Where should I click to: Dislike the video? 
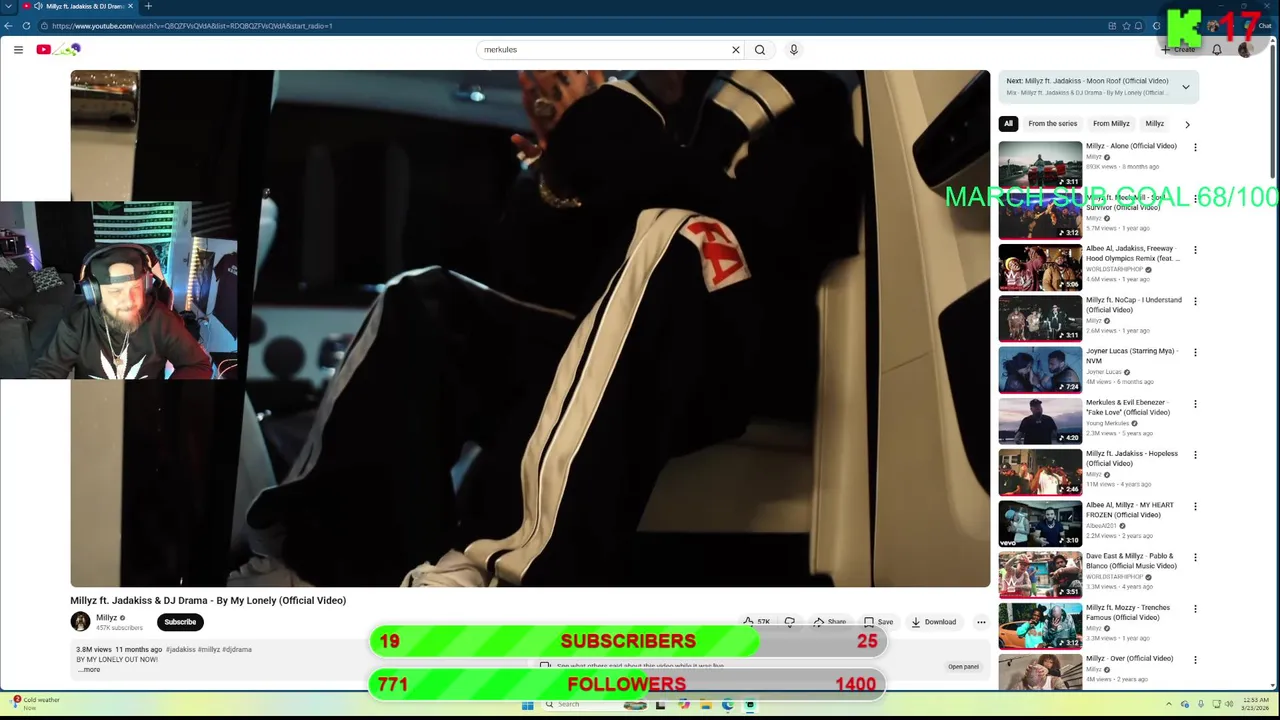click(x=789, y=622)
